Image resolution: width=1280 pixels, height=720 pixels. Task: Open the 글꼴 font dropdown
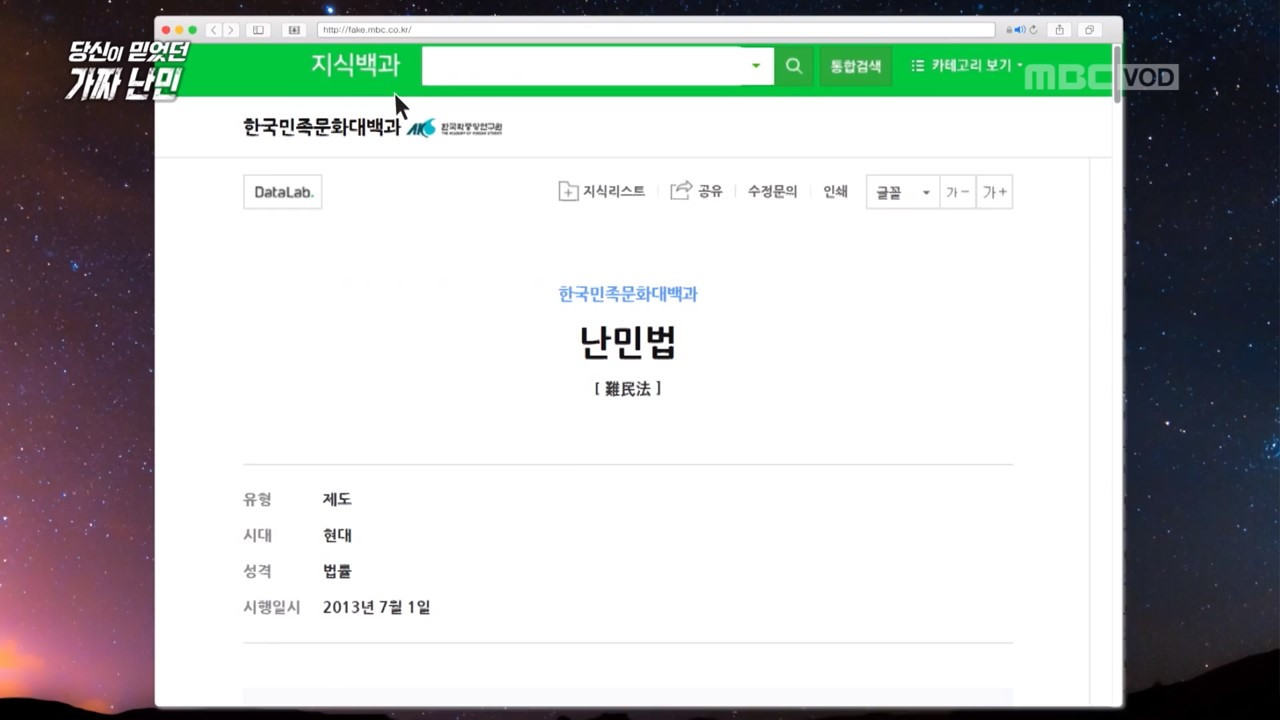point(903,192)
